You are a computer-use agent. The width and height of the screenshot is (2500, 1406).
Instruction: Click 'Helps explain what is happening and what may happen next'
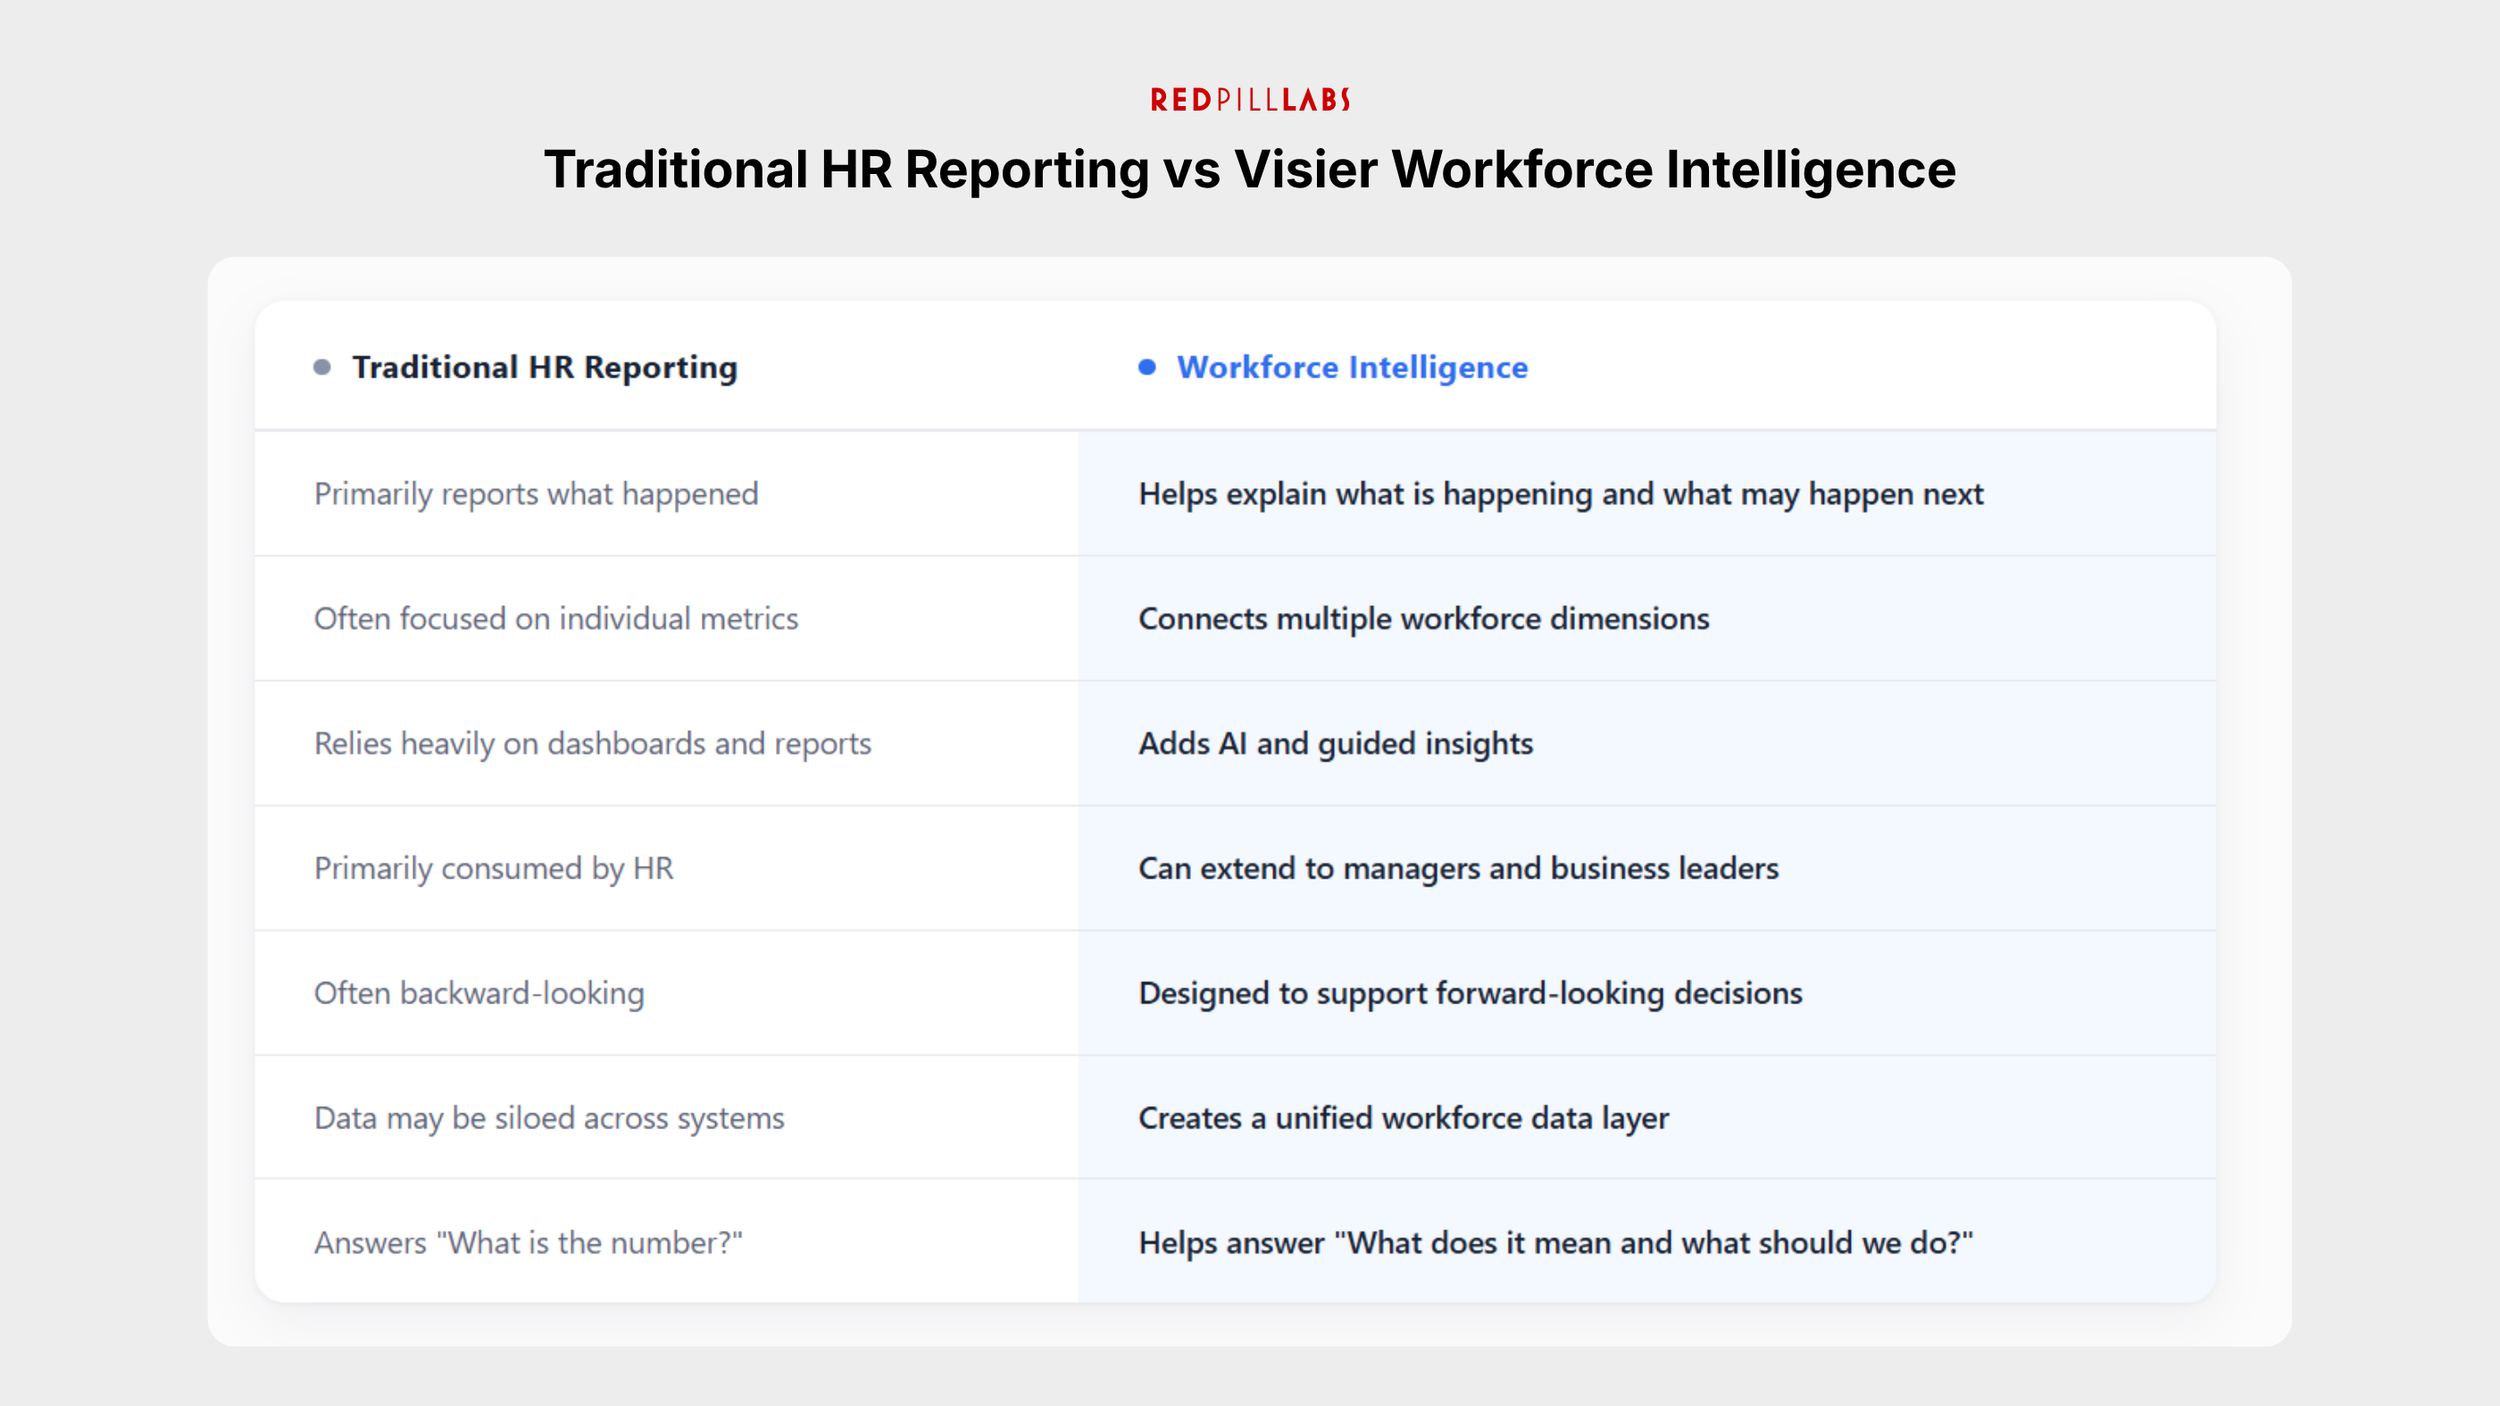coord(1560,494)
